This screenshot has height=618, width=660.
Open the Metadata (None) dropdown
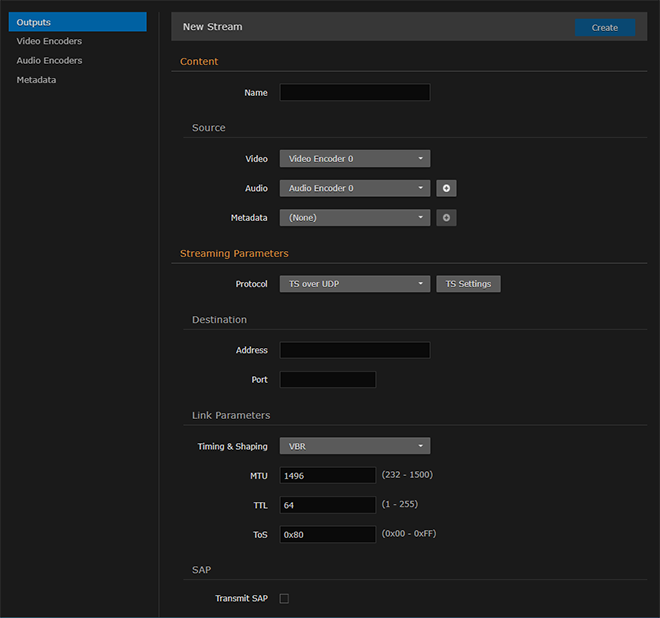pos(354,217)
